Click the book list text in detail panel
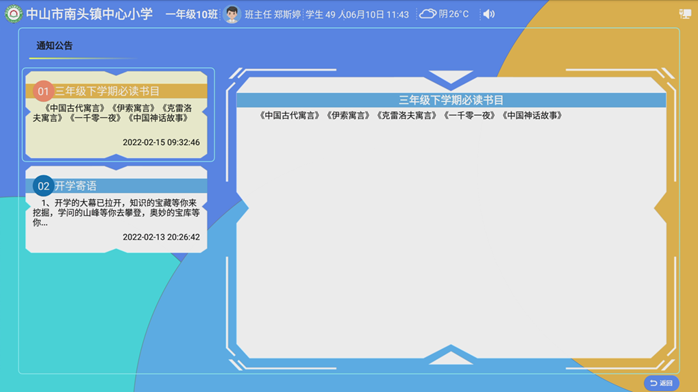 click(x=410, y=116)
